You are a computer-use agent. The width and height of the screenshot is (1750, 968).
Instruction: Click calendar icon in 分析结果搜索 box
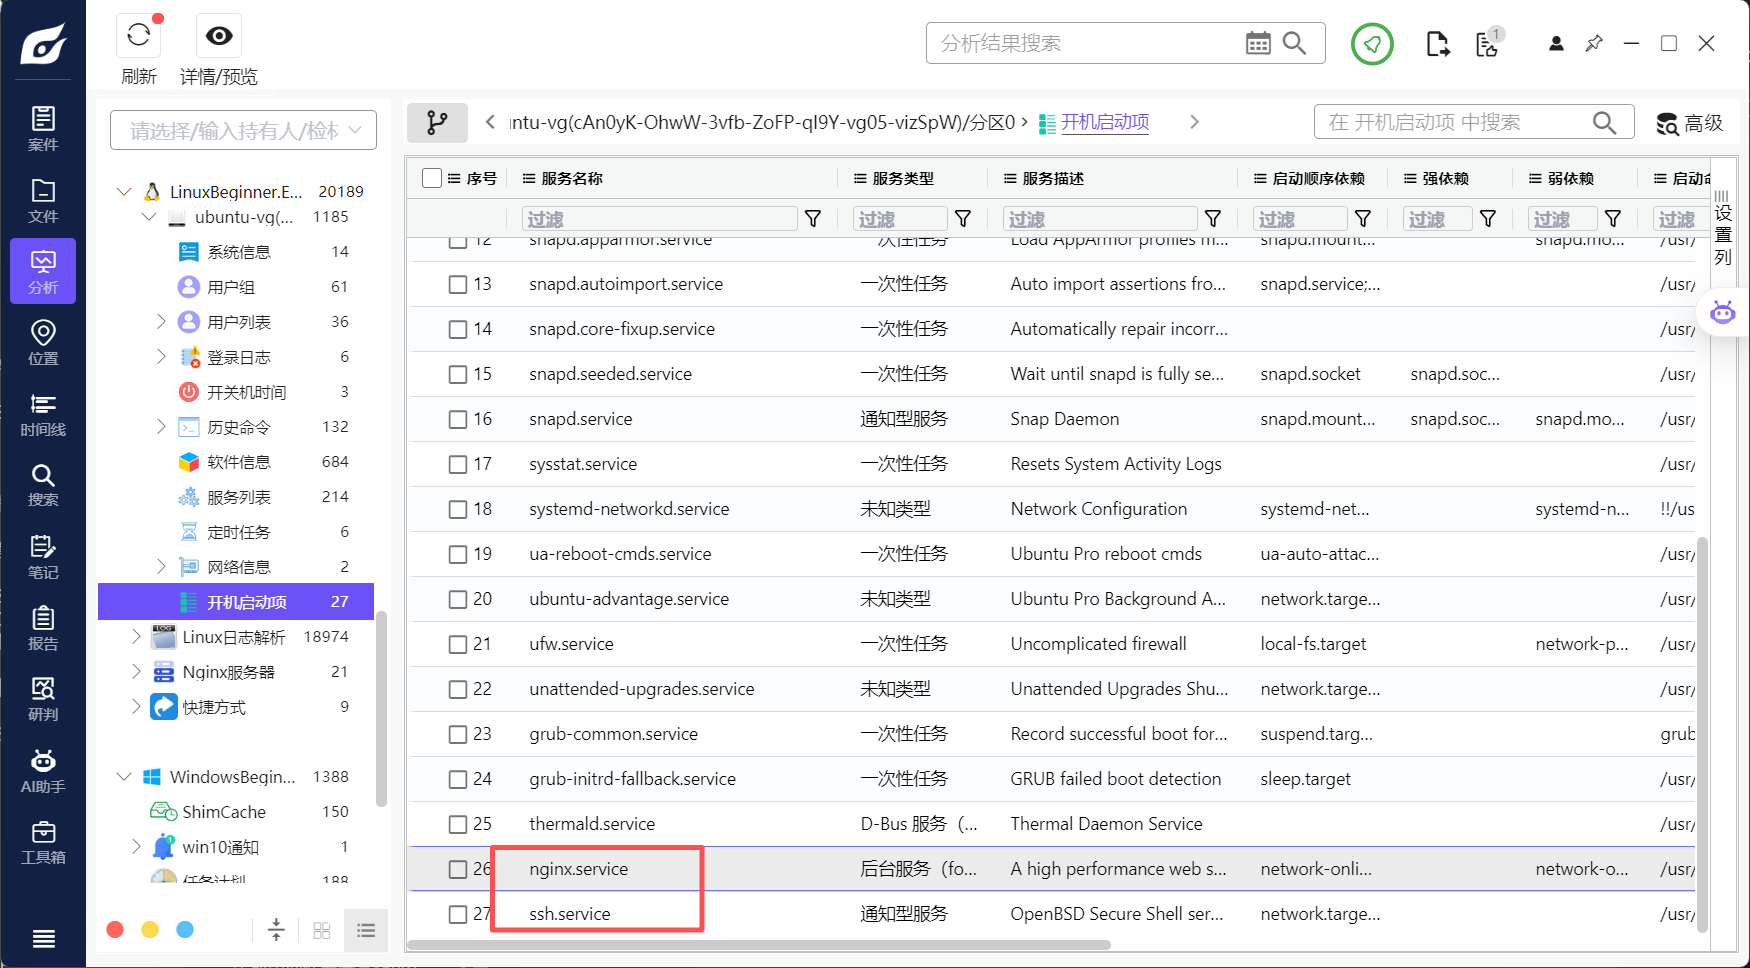(x=1258, y=43)
